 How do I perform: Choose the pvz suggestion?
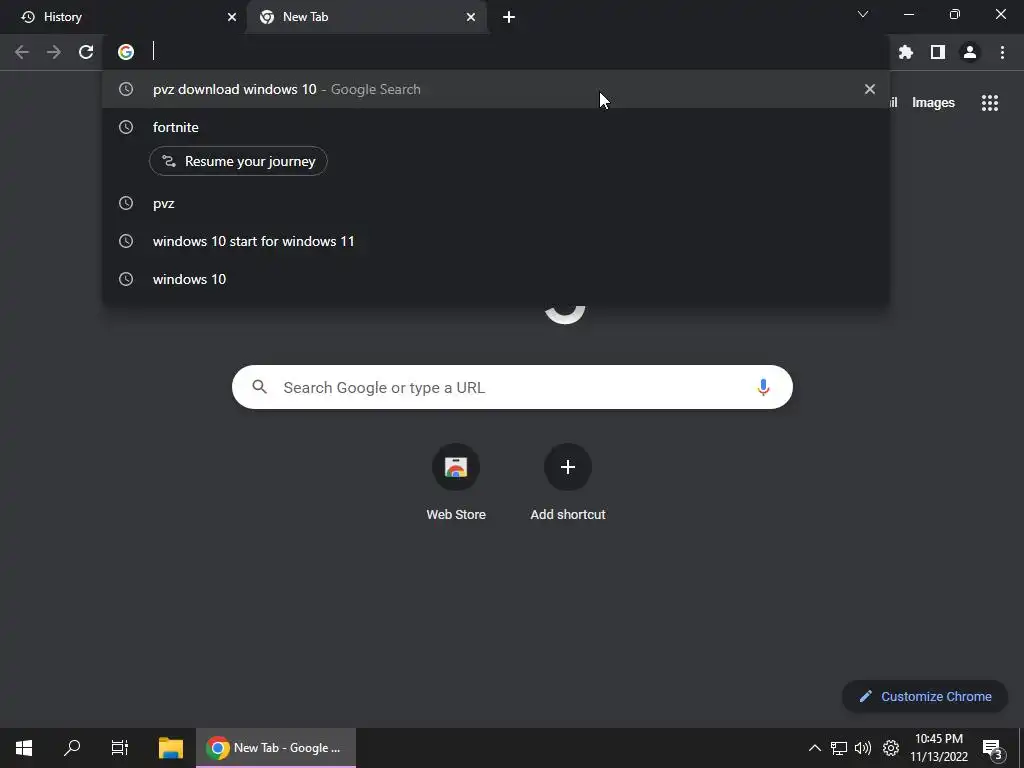tap(496, 203)
